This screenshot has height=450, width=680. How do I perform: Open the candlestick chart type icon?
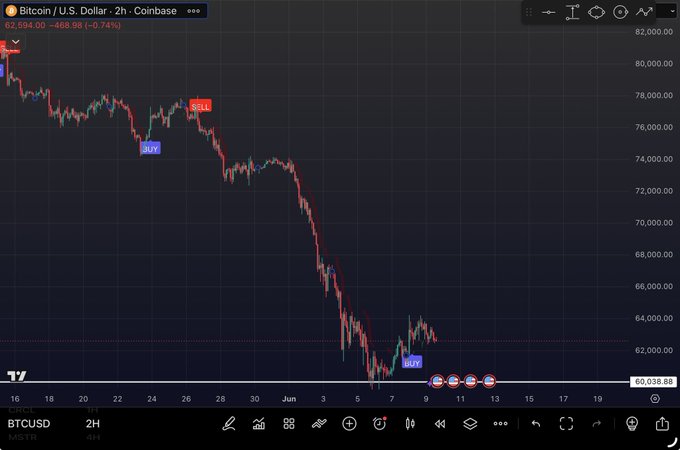pos(410,424)
